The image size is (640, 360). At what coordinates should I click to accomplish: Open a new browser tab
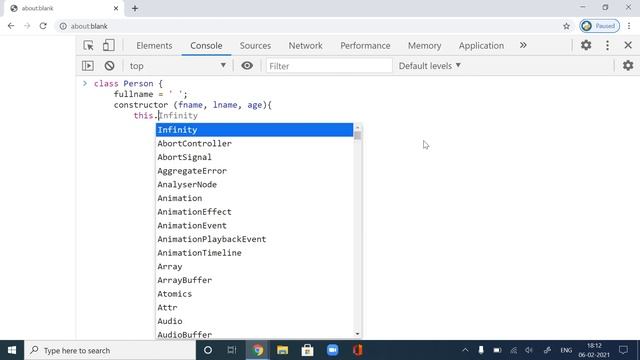point(135,8)
